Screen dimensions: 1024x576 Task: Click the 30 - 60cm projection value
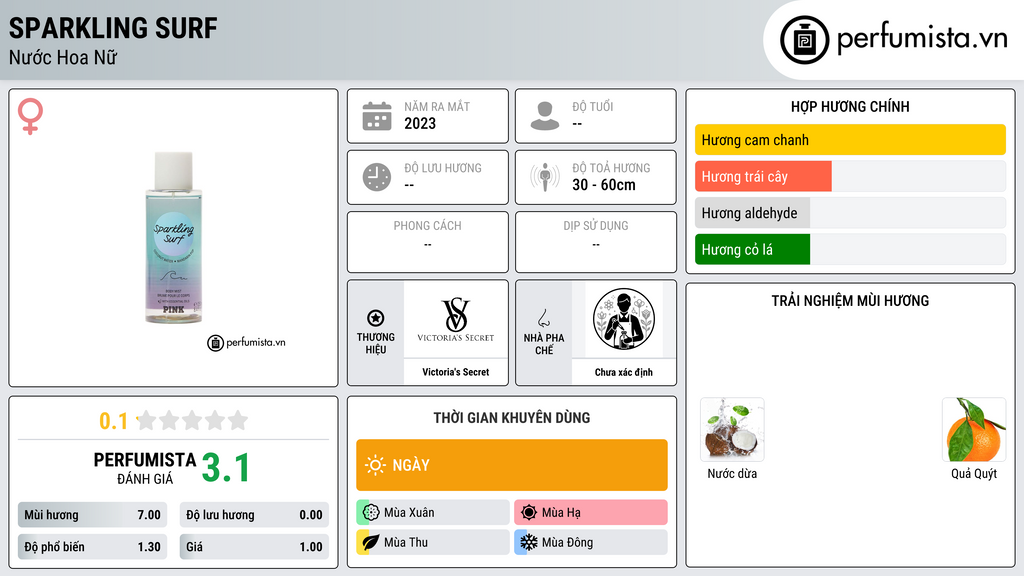(x=604, y=185)
